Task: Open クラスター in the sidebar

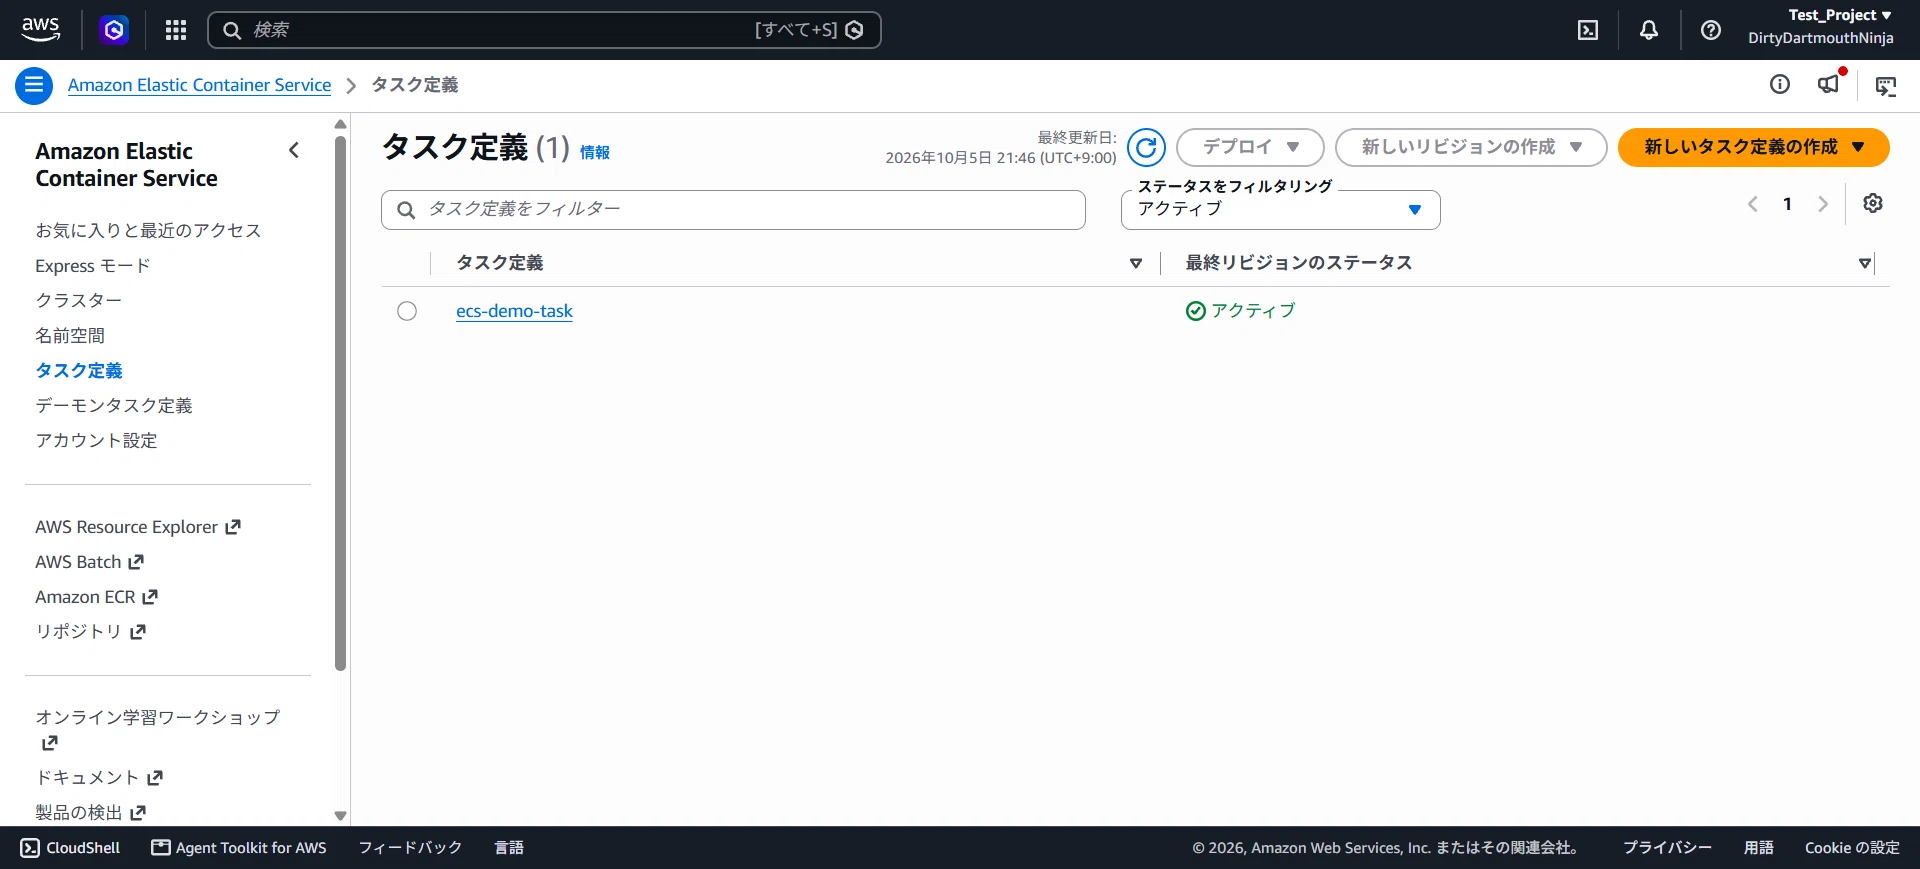Action: (79, 301)
